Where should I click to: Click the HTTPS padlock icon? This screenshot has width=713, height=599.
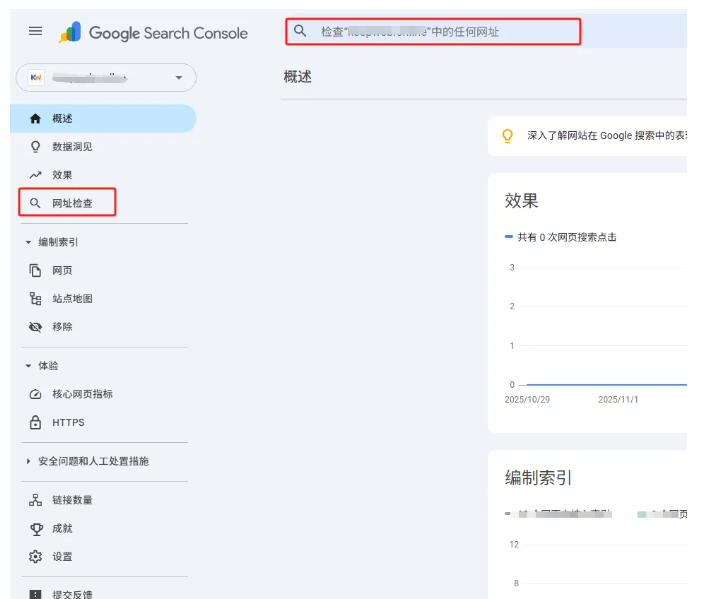pyautogui.click(x=36, y=422)
